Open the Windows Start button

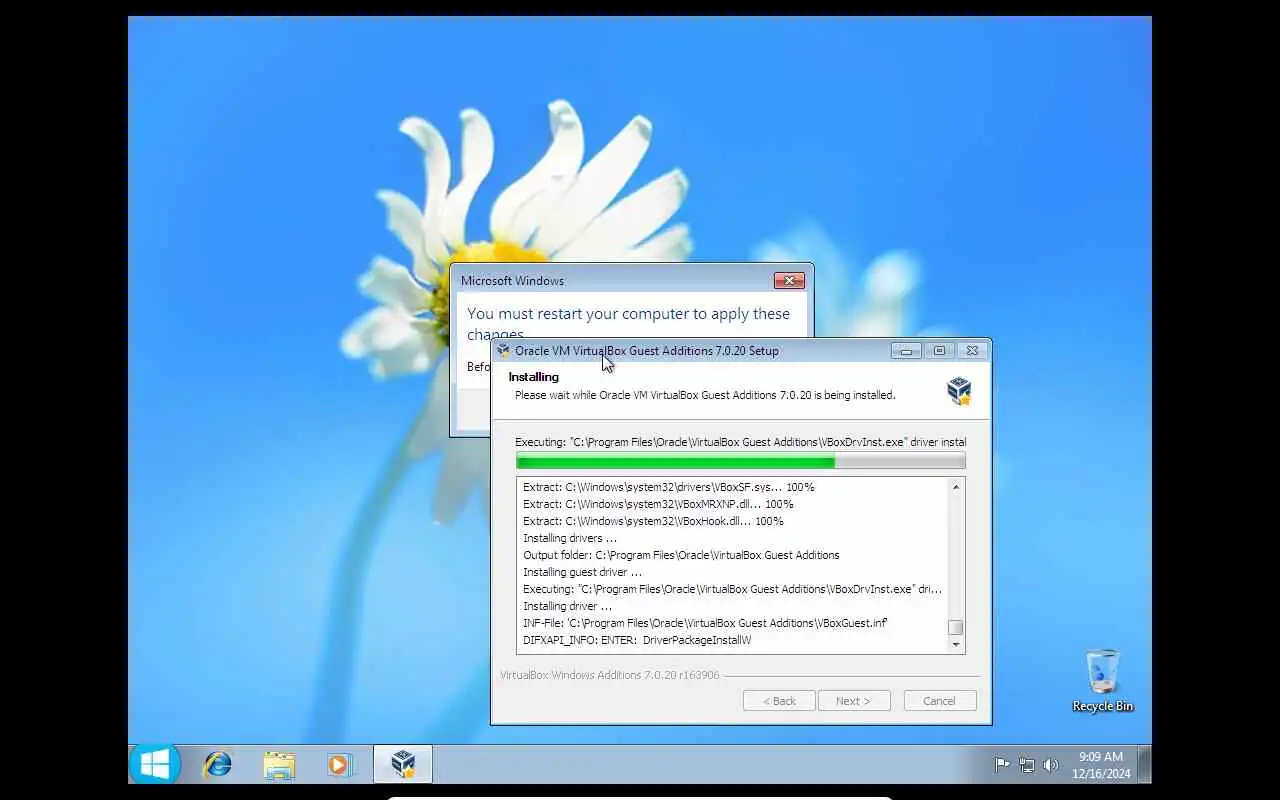pos(155,764)
